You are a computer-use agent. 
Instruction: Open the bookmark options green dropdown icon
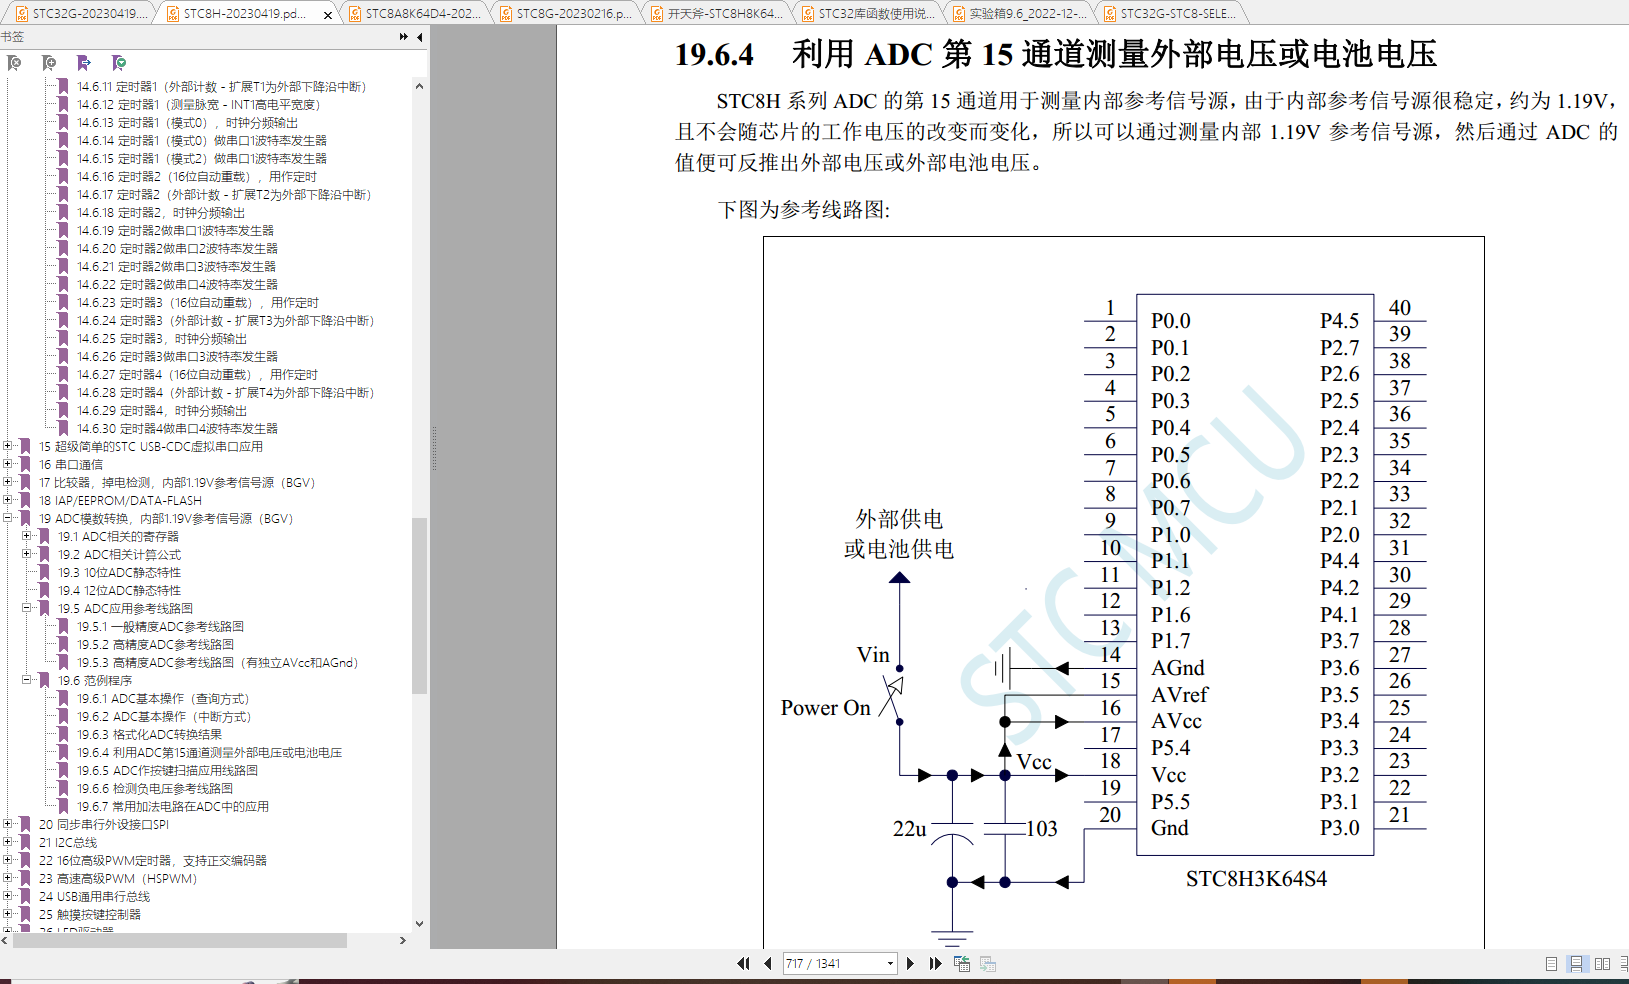tap(119, 63)
